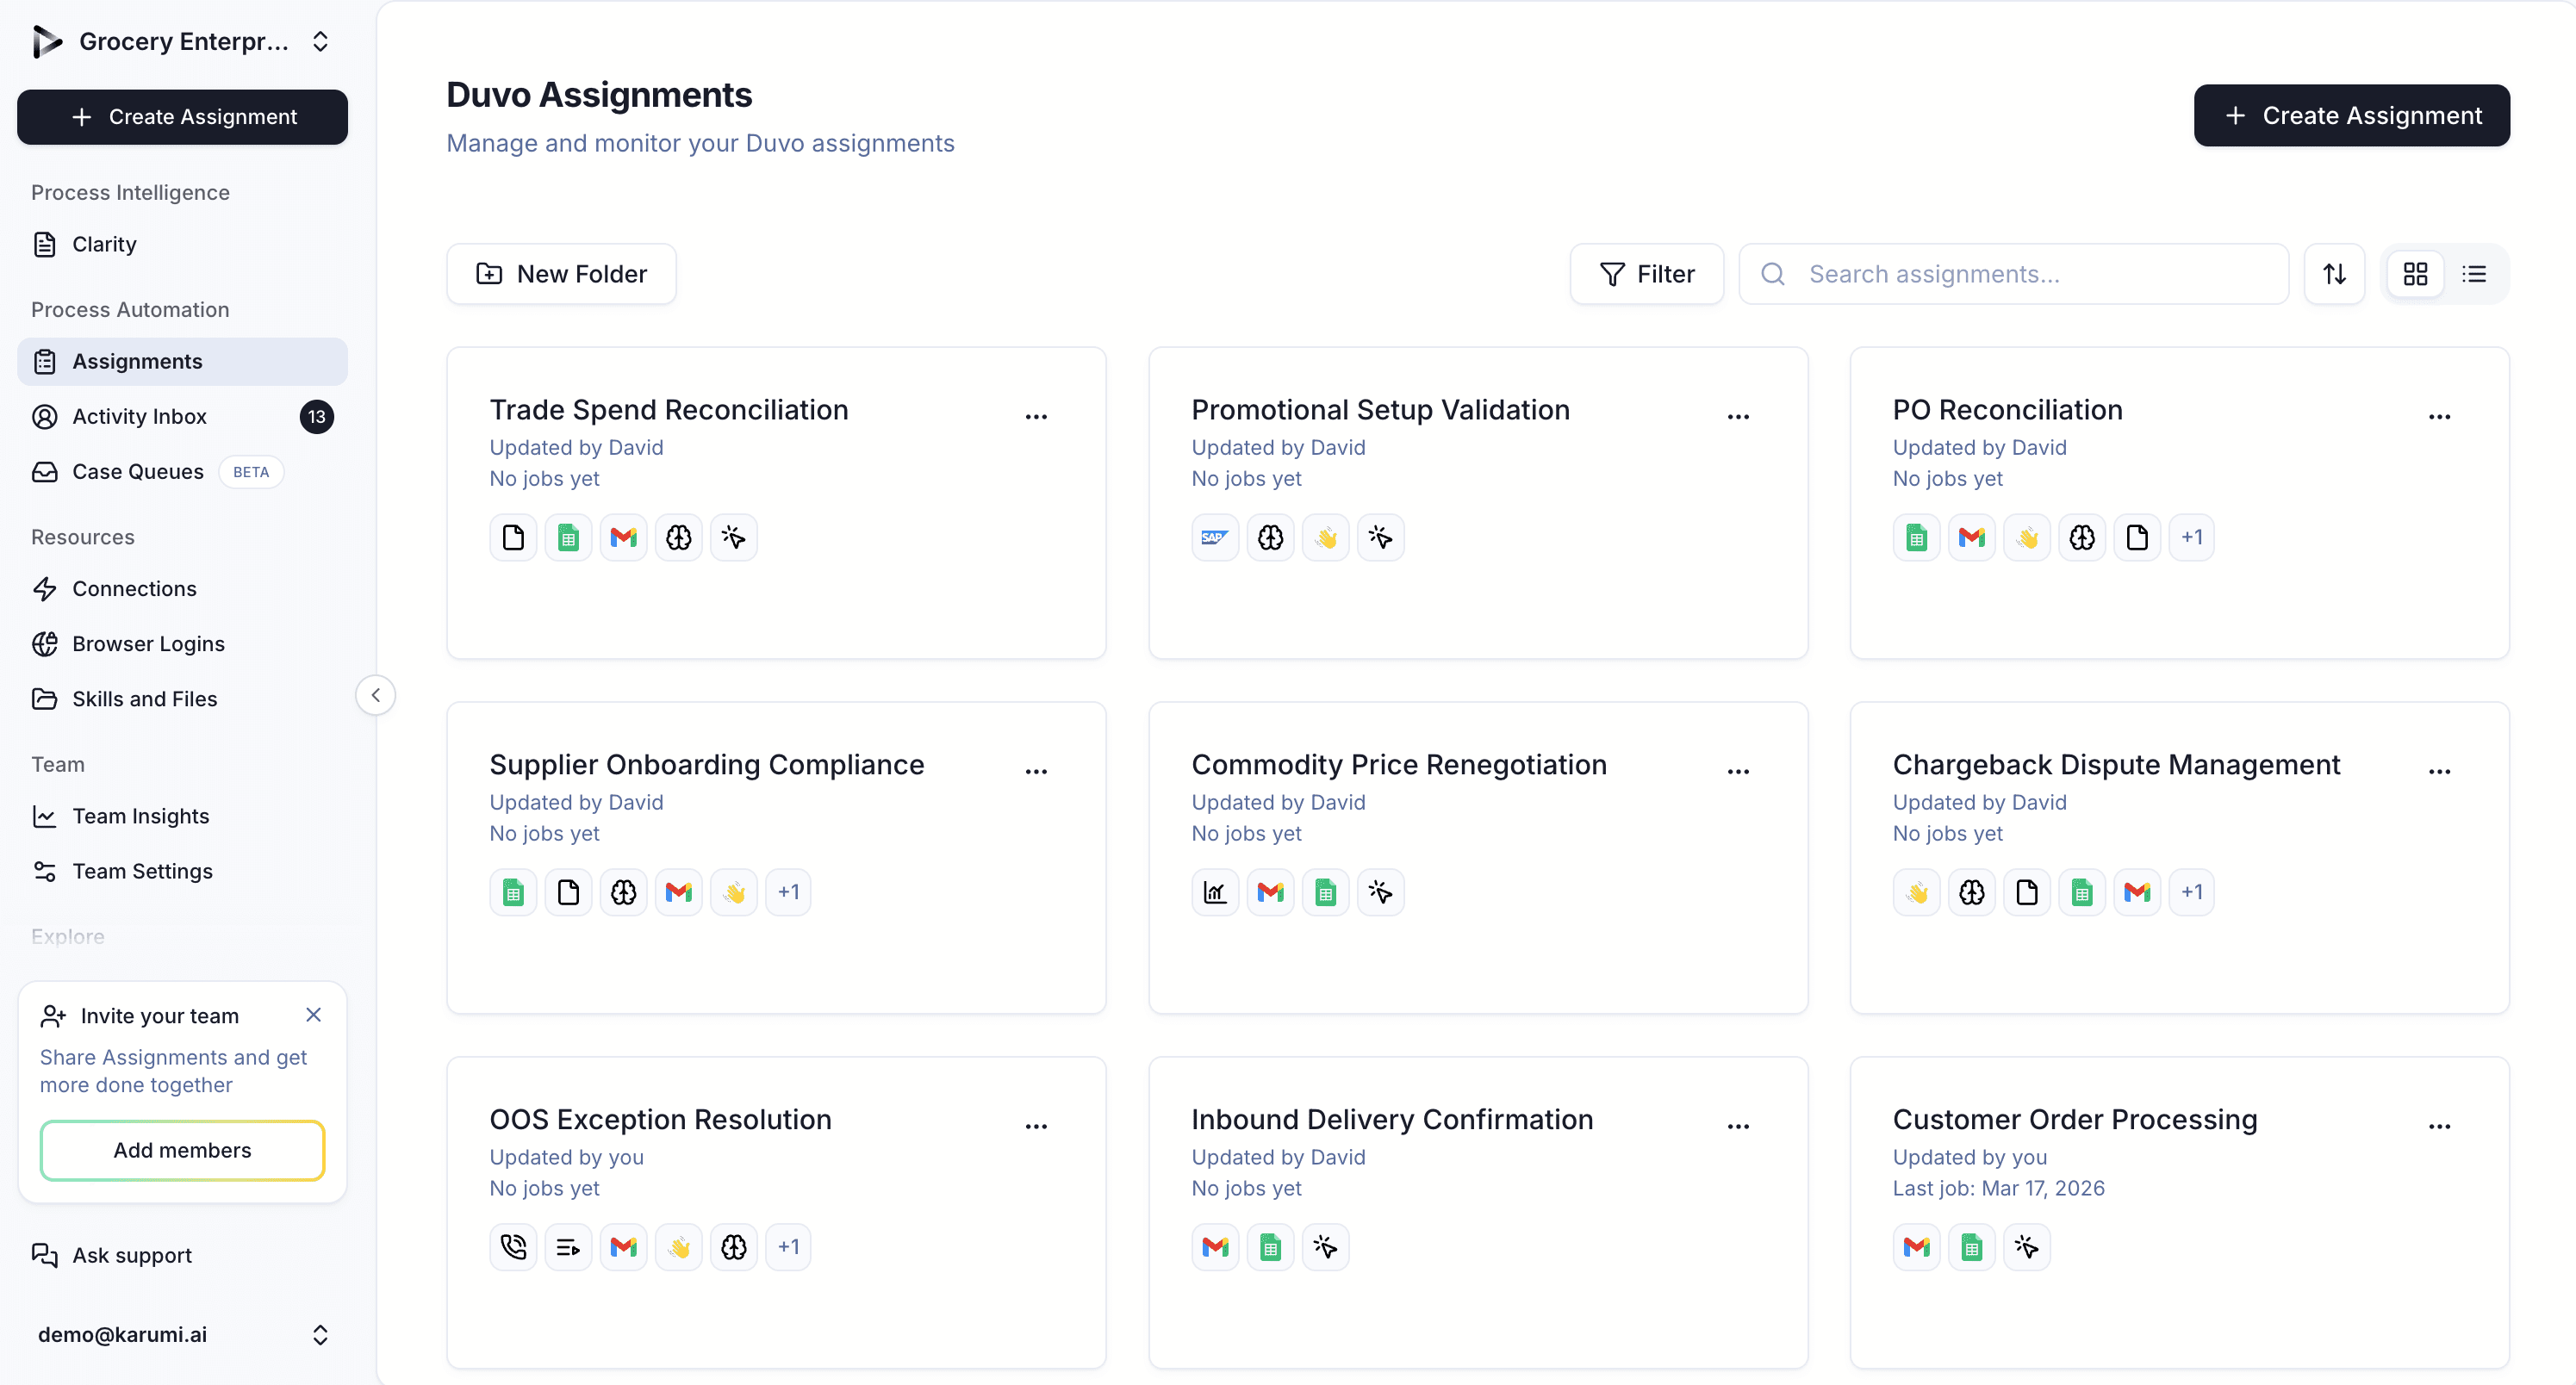
Task: Switch to list view layout
Action: (2474, 274)
